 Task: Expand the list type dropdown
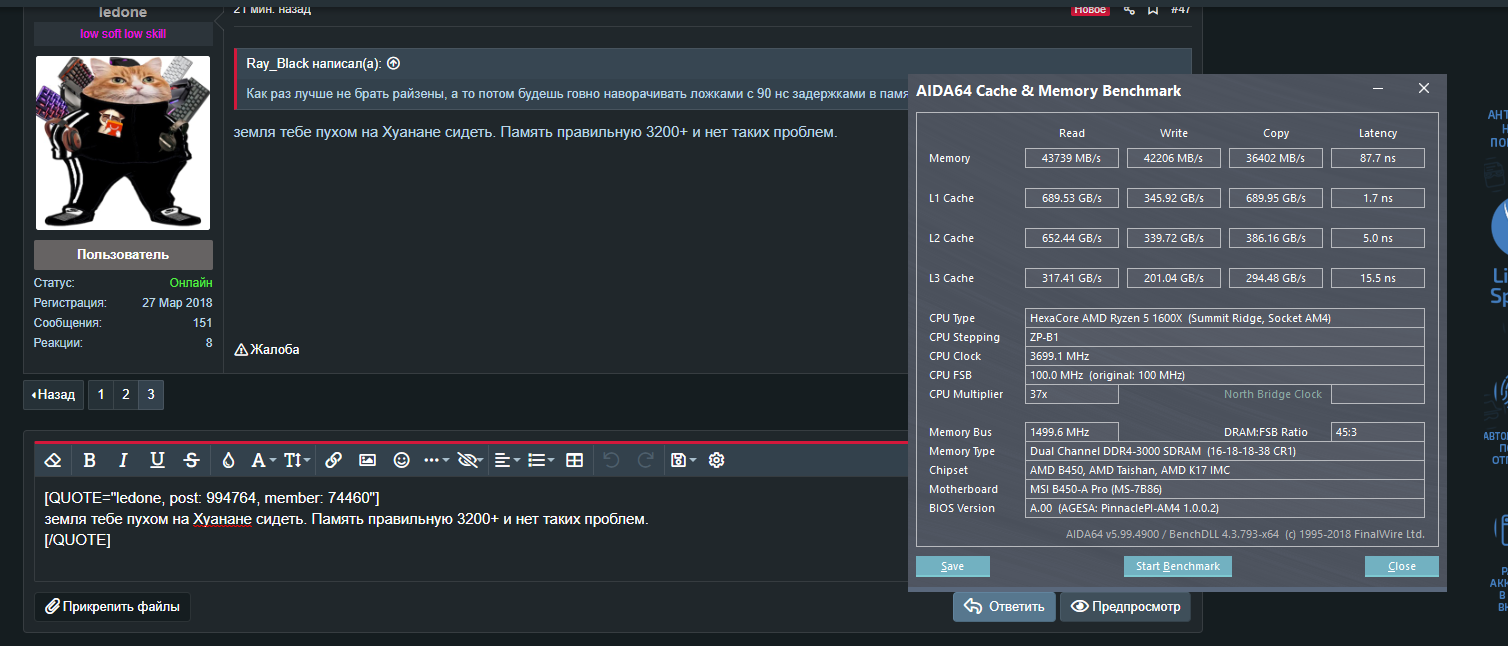pyautogui.click(x=541, y=460)
